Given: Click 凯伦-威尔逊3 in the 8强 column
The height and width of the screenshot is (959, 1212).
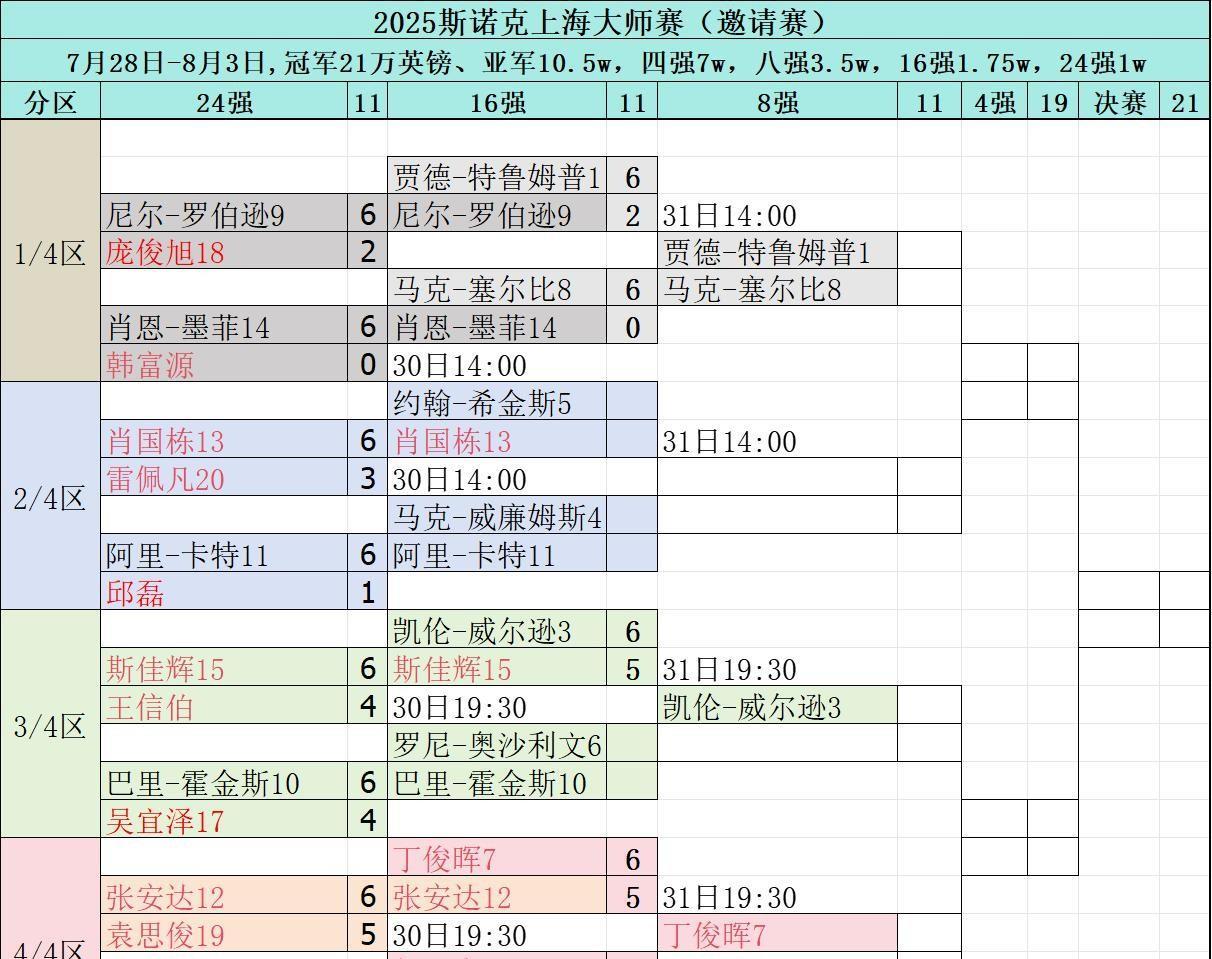Looking at the screenshot, I should [x=777, y=706].
